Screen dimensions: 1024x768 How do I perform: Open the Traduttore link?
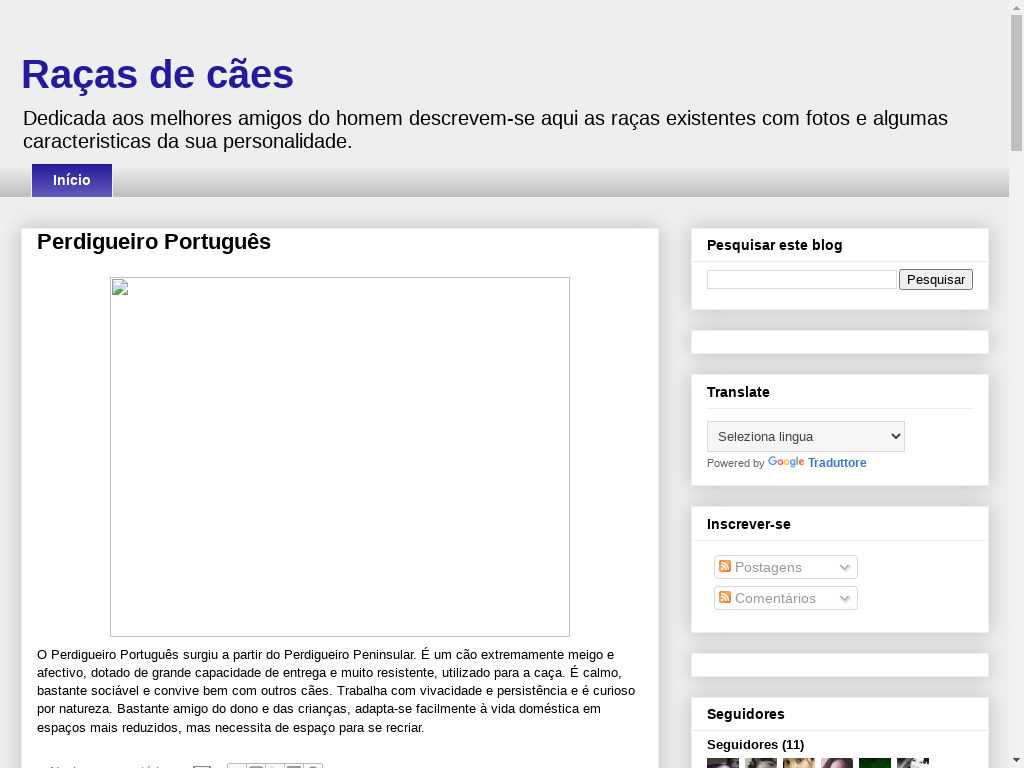point(837,463)
